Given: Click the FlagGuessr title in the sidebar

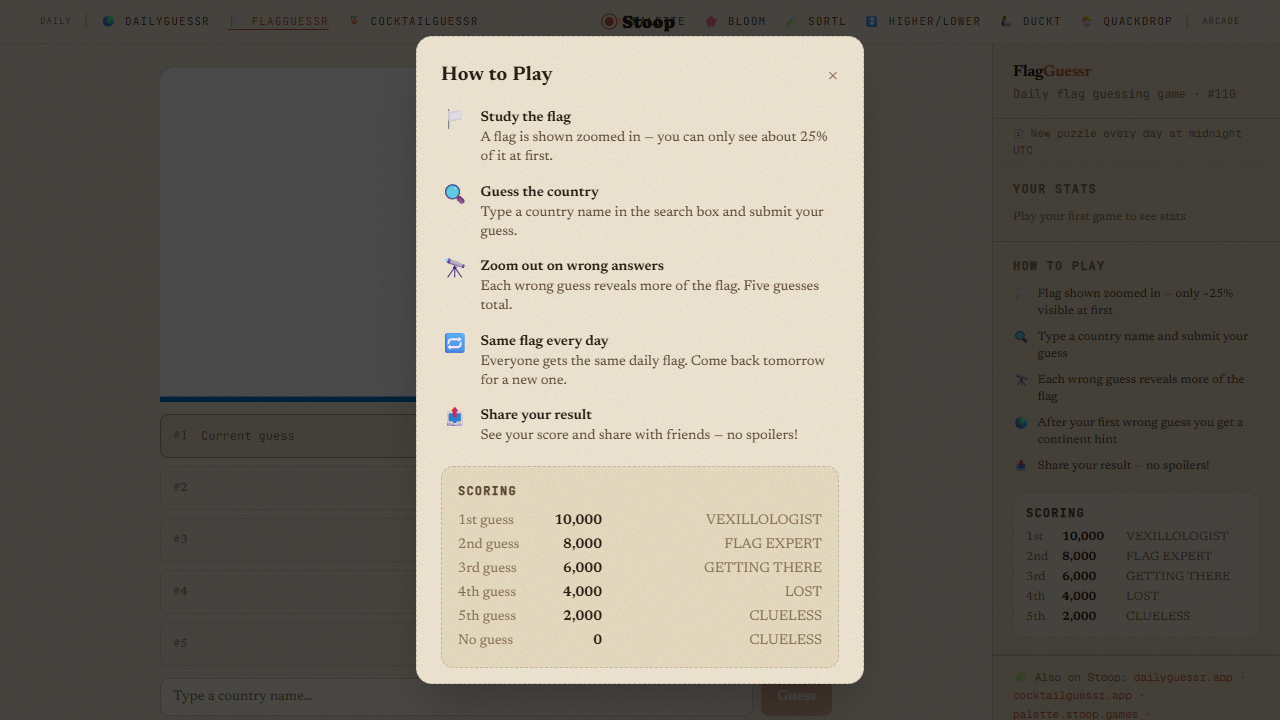Looking at the screenshot, I should [1052, 71].
